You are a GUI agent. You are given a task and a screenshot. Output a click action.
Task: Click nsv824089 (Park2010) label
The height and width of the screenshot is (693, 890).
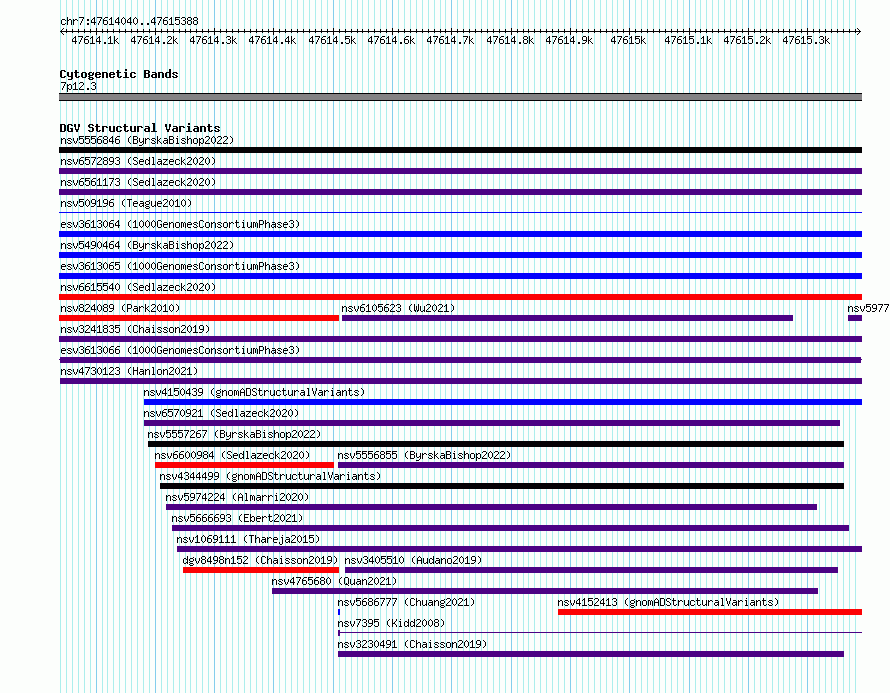pos(120,308)
